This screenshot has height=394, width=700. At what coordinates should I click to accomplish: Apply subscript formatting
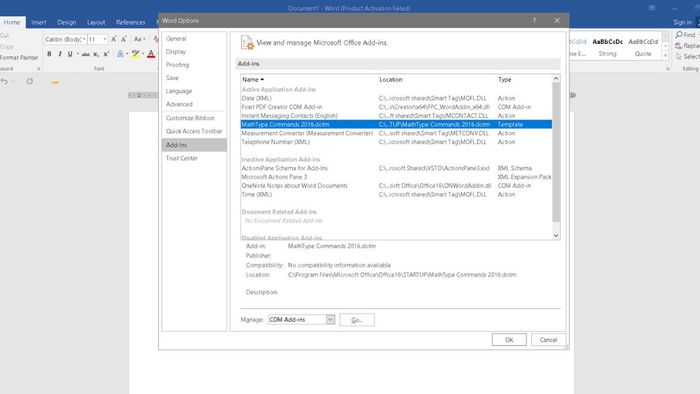click(x=96, y=54)
